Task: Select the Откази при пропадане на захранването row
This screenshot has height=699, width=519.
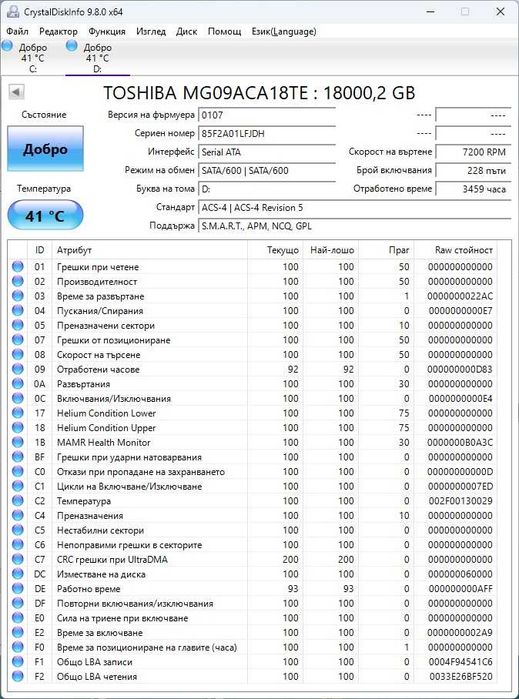Action: pos(252,472)
